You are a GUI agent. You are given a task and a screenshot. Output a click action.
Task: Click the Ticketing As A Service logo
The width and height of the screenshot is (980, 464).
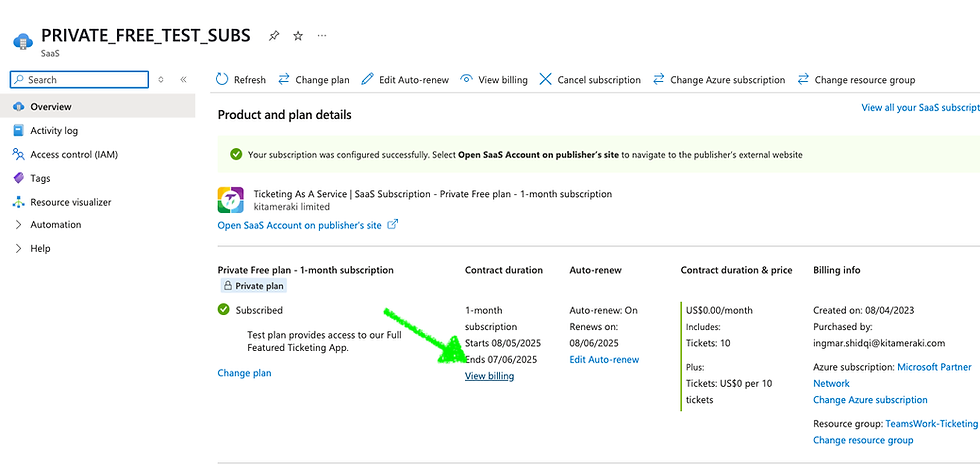coord(231,200)
